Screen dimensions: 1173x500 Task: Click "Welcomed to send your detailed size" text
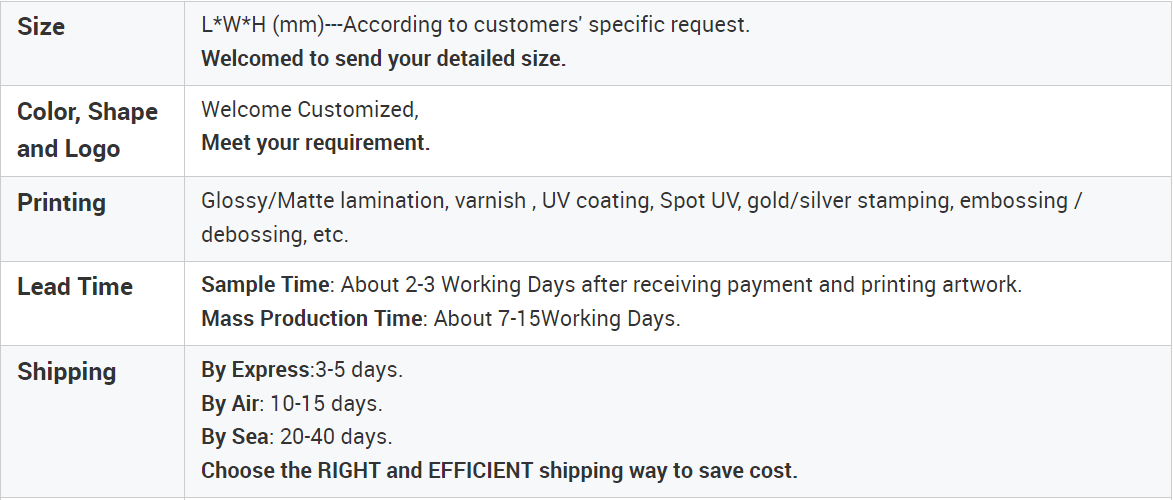pos(383,58)
